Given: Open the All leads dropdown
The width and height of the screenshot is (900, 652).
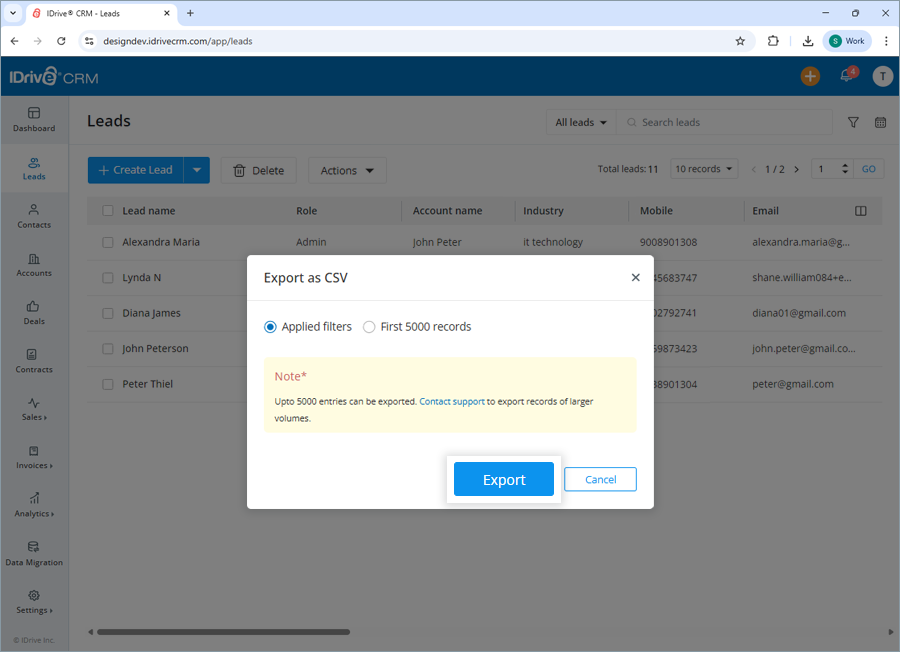Looking at the screenshot, I should tap(580, 121).
